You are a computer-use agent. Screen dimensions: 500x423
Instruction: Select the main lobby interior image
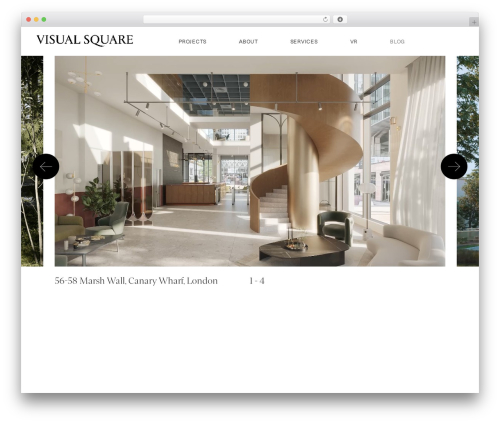click(250, 161)
